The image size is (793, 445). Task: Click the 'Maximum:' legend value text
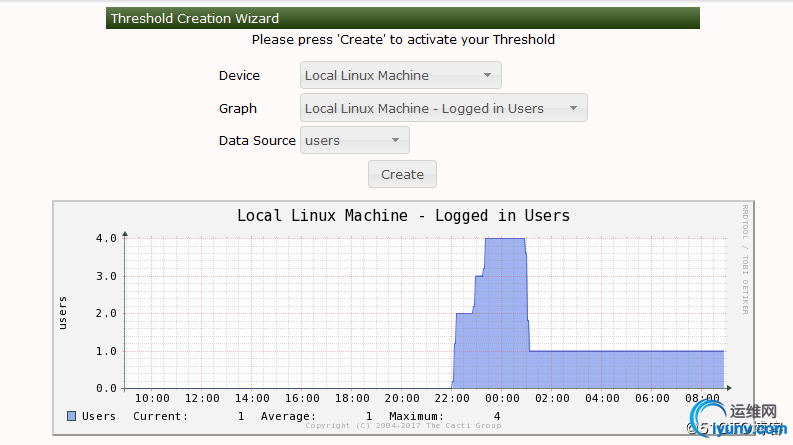pyautogui.click(x=416, y=416)
